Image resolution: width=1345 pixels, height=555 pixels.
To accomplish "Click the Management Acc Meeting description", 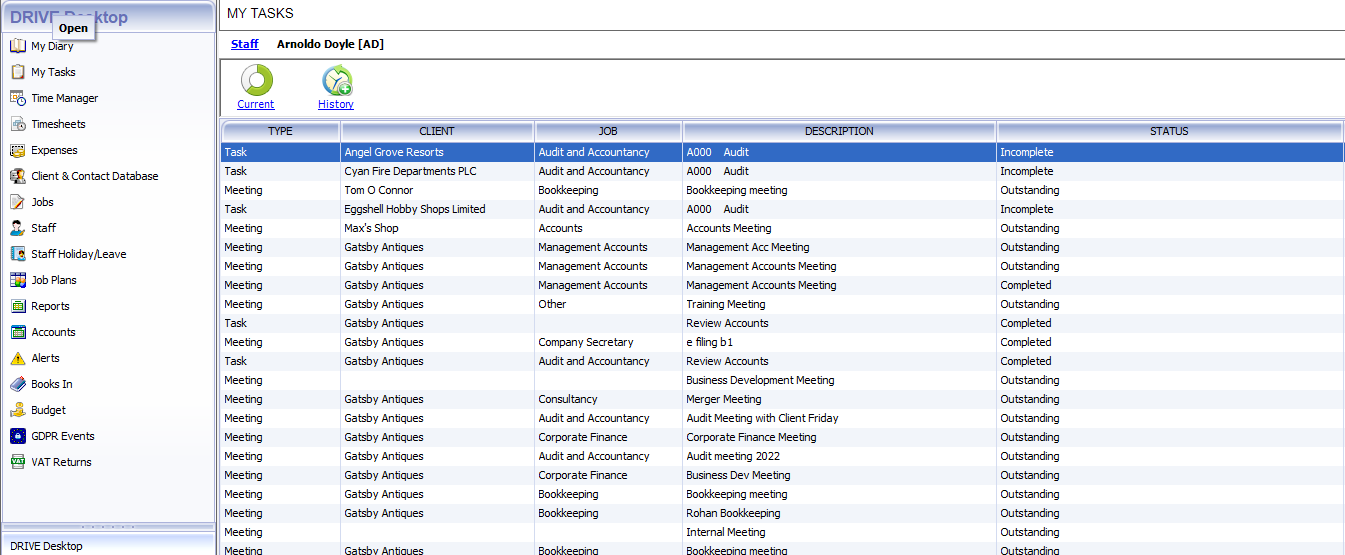I will point(748,247).
